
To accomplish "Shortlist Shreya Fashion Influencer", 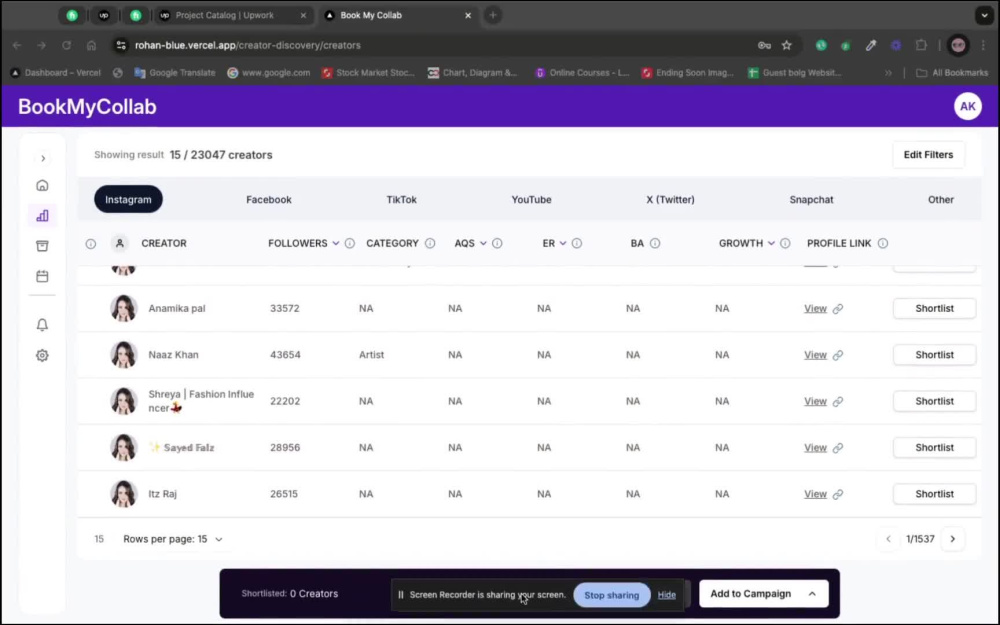I will point(934,401).
